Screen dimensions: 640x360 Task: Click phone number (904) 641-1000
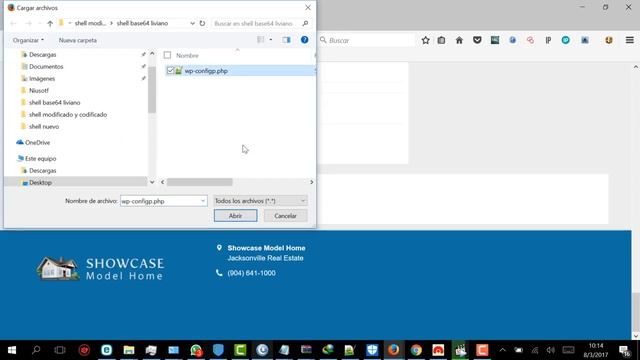[x=251, y=273]
